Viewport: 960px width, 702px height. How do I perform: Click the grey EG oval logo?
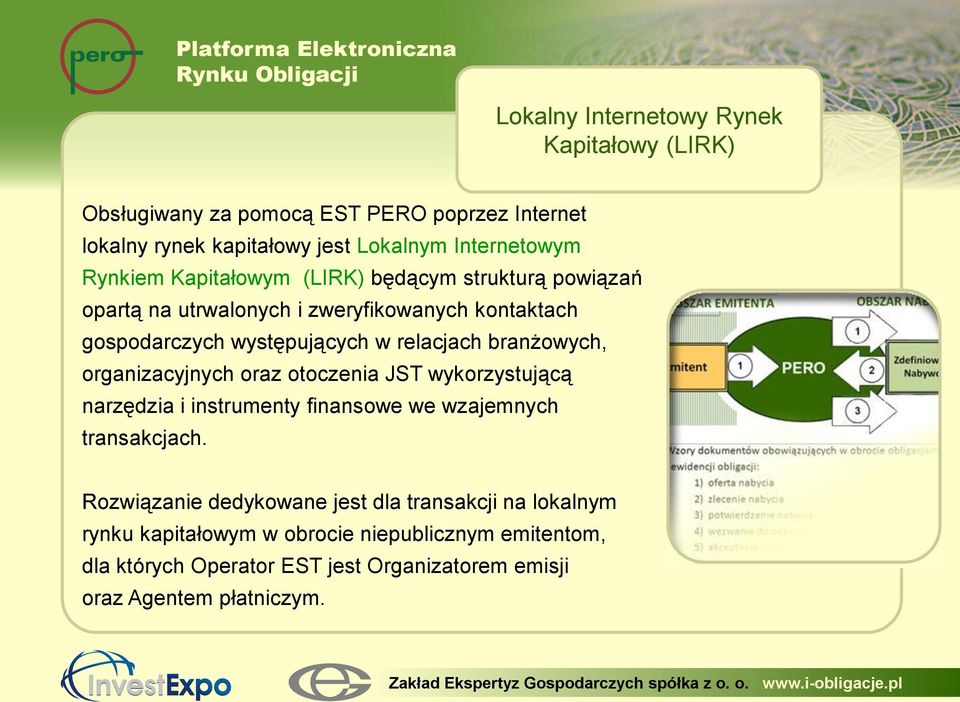(x=330, y=682)
